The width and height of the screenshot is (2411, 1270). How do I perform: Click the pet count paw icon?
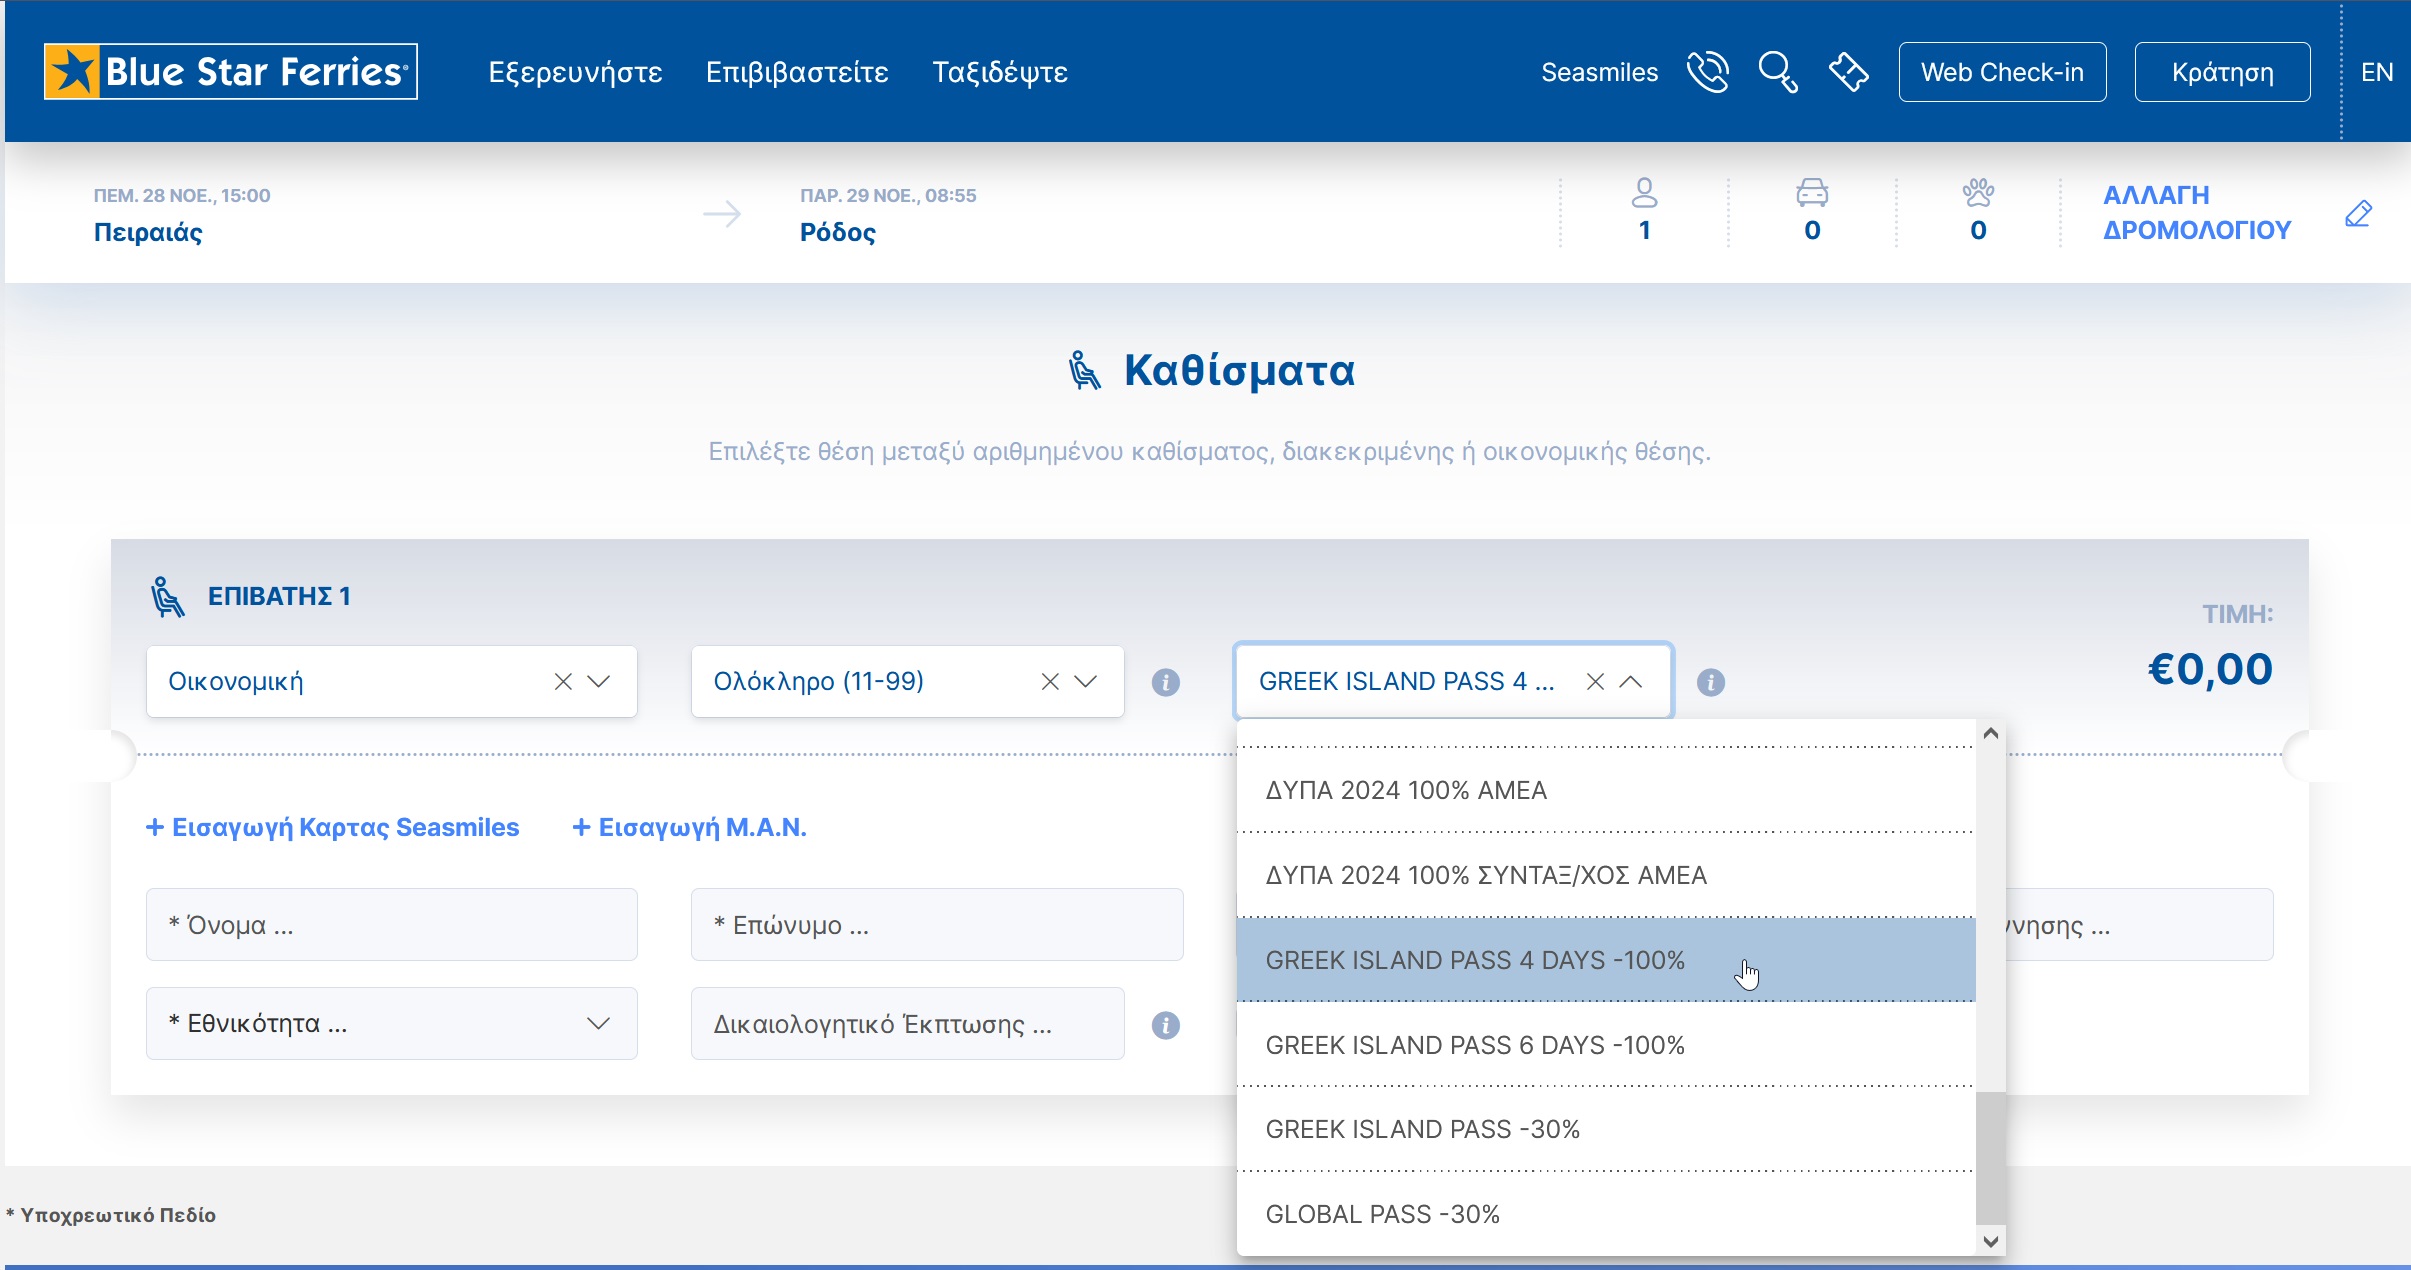[1978, 192]
